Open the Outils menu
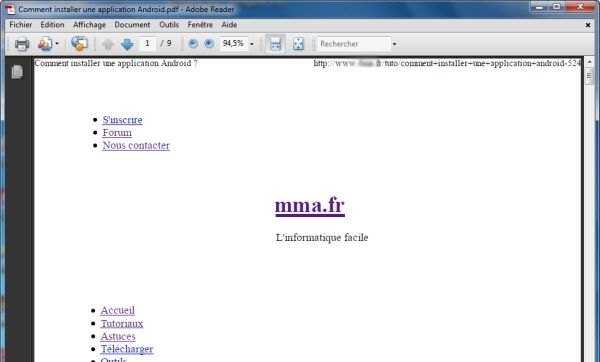 click(x=169, y=25)
